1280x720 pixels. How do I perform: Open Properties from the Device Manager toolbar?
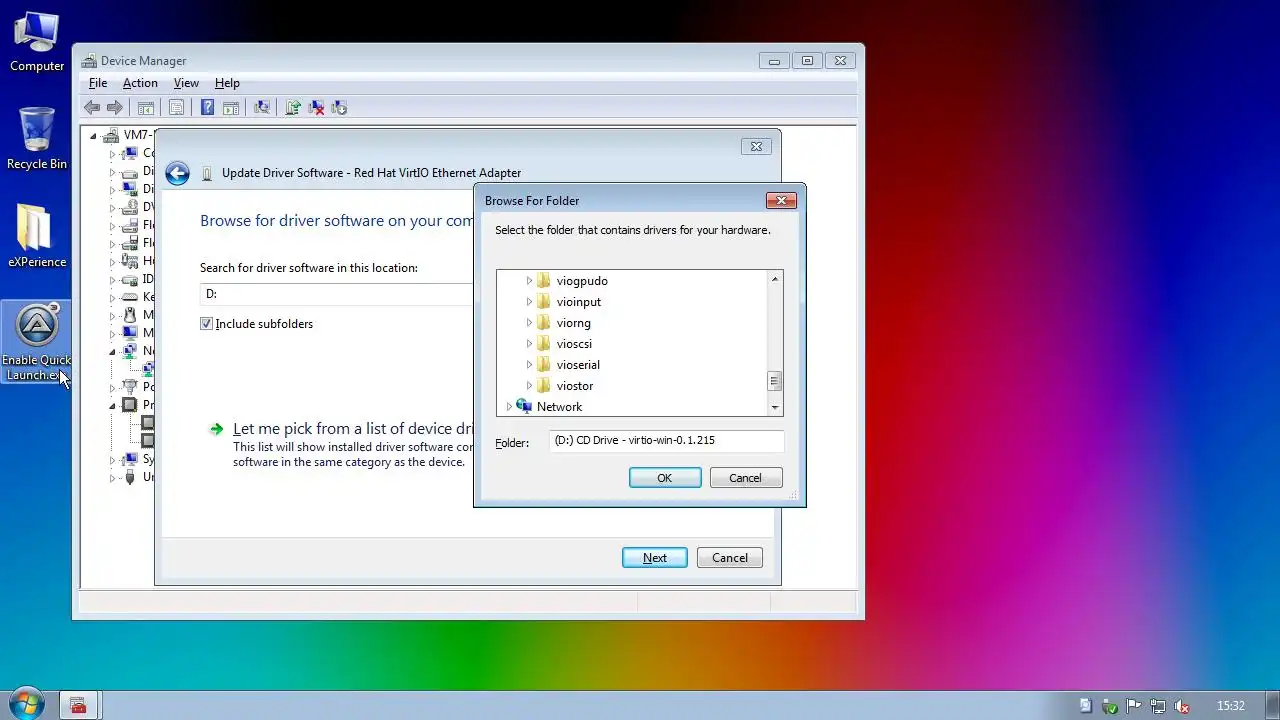pyautogui.click(x=176, y=107)
